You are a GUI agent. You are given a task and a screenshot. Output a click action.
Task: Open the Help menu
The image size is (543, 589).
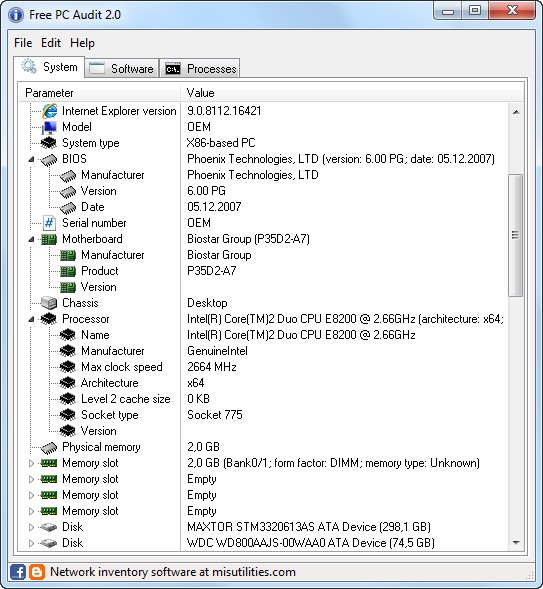82,43
